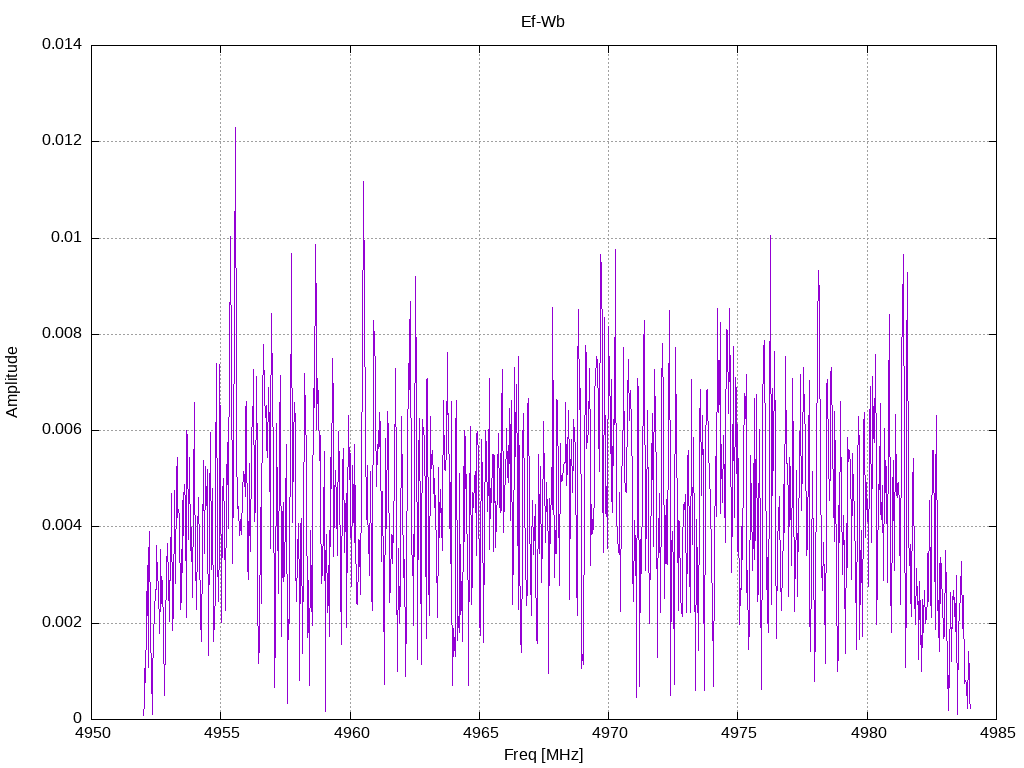This screenshot has height=768, width=1024.
Task: Select the 0.008 y-axis tick label
Action: 62,334
